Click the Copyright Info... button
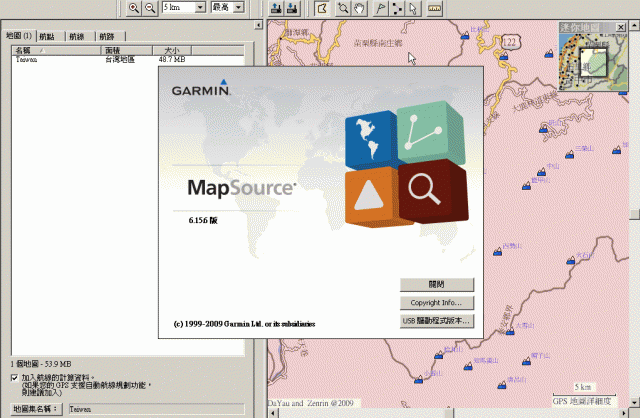The width and height of the screenshot is (640, 418). click(x=437, y=303)
